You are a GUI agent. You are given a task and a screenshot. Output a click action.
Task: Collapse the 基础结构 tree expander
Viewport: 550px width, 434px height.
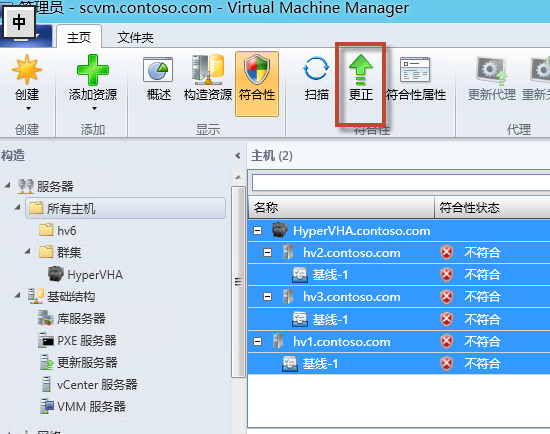pyautogui.click(x=17, y=295)
